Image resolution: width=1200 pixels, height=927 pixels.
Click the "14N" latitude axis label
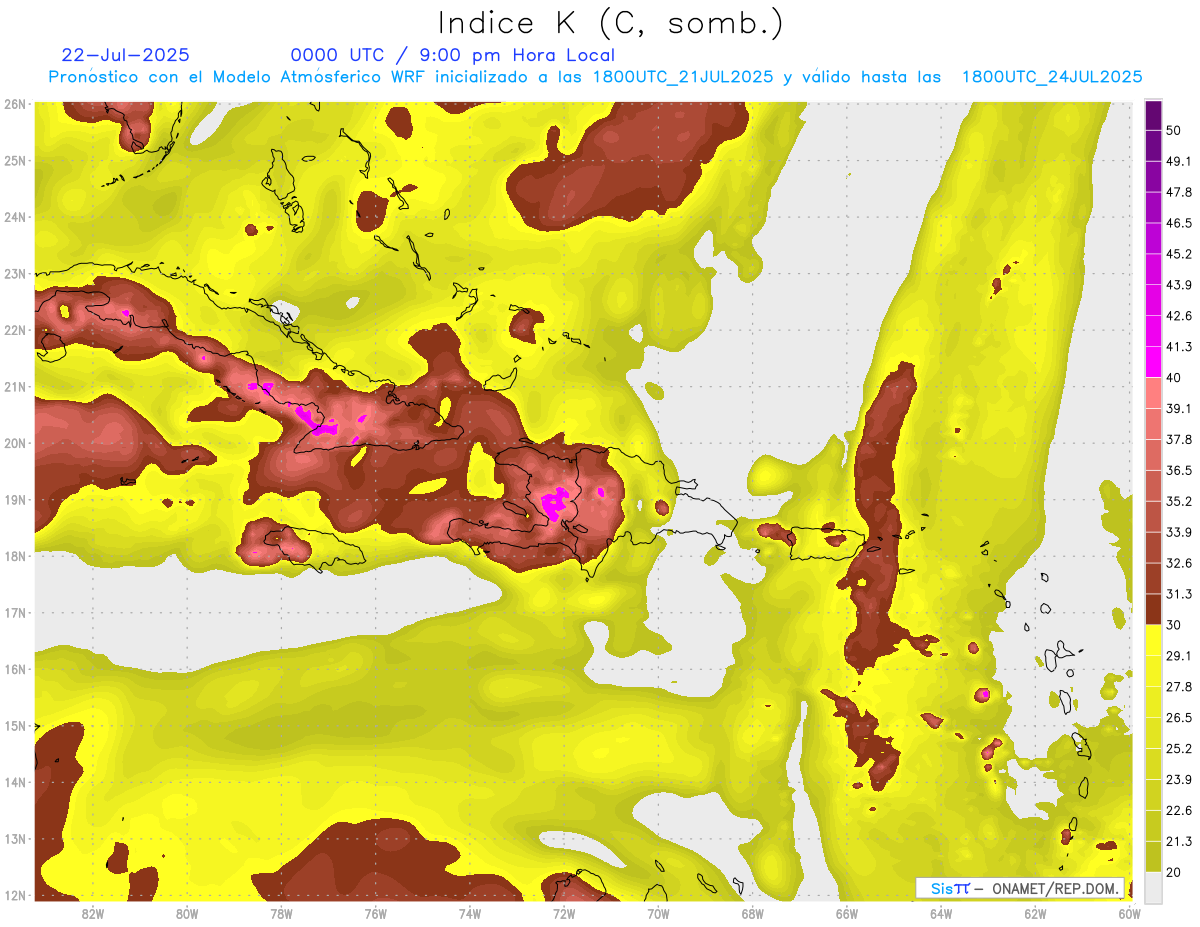tap(15, 782)
